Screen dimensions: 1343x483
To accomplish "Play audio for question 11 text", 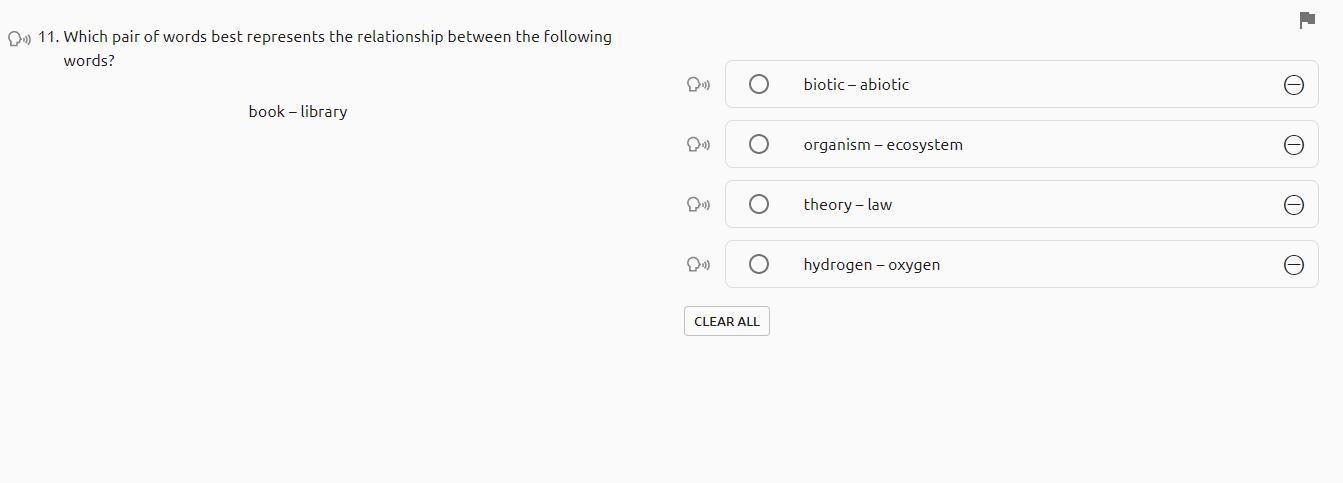I will point(19,38).
